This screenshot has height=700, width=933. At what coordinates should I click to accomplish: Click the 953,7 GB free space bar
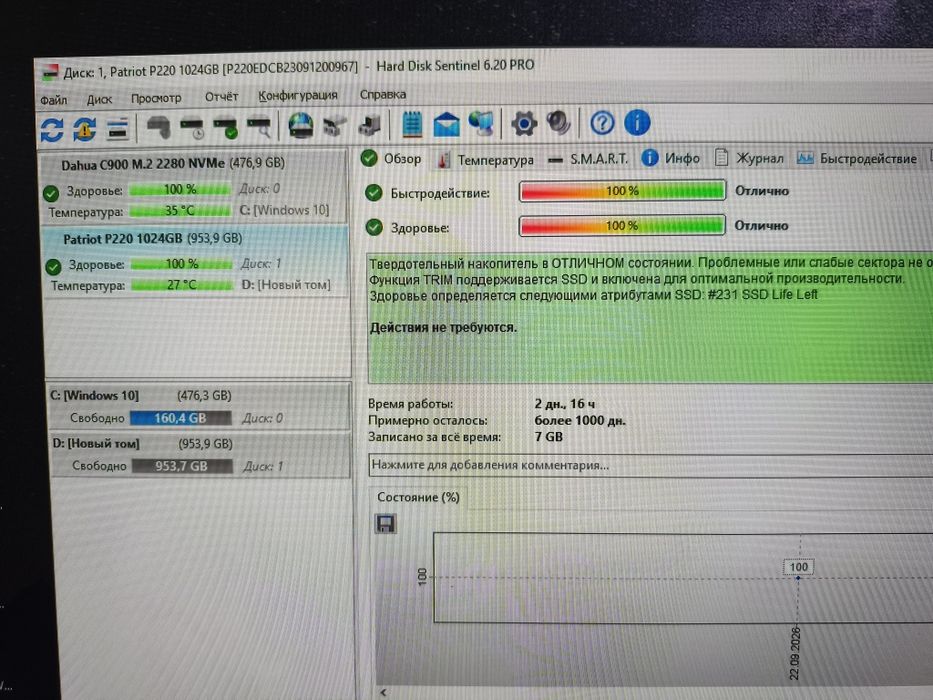181,466
